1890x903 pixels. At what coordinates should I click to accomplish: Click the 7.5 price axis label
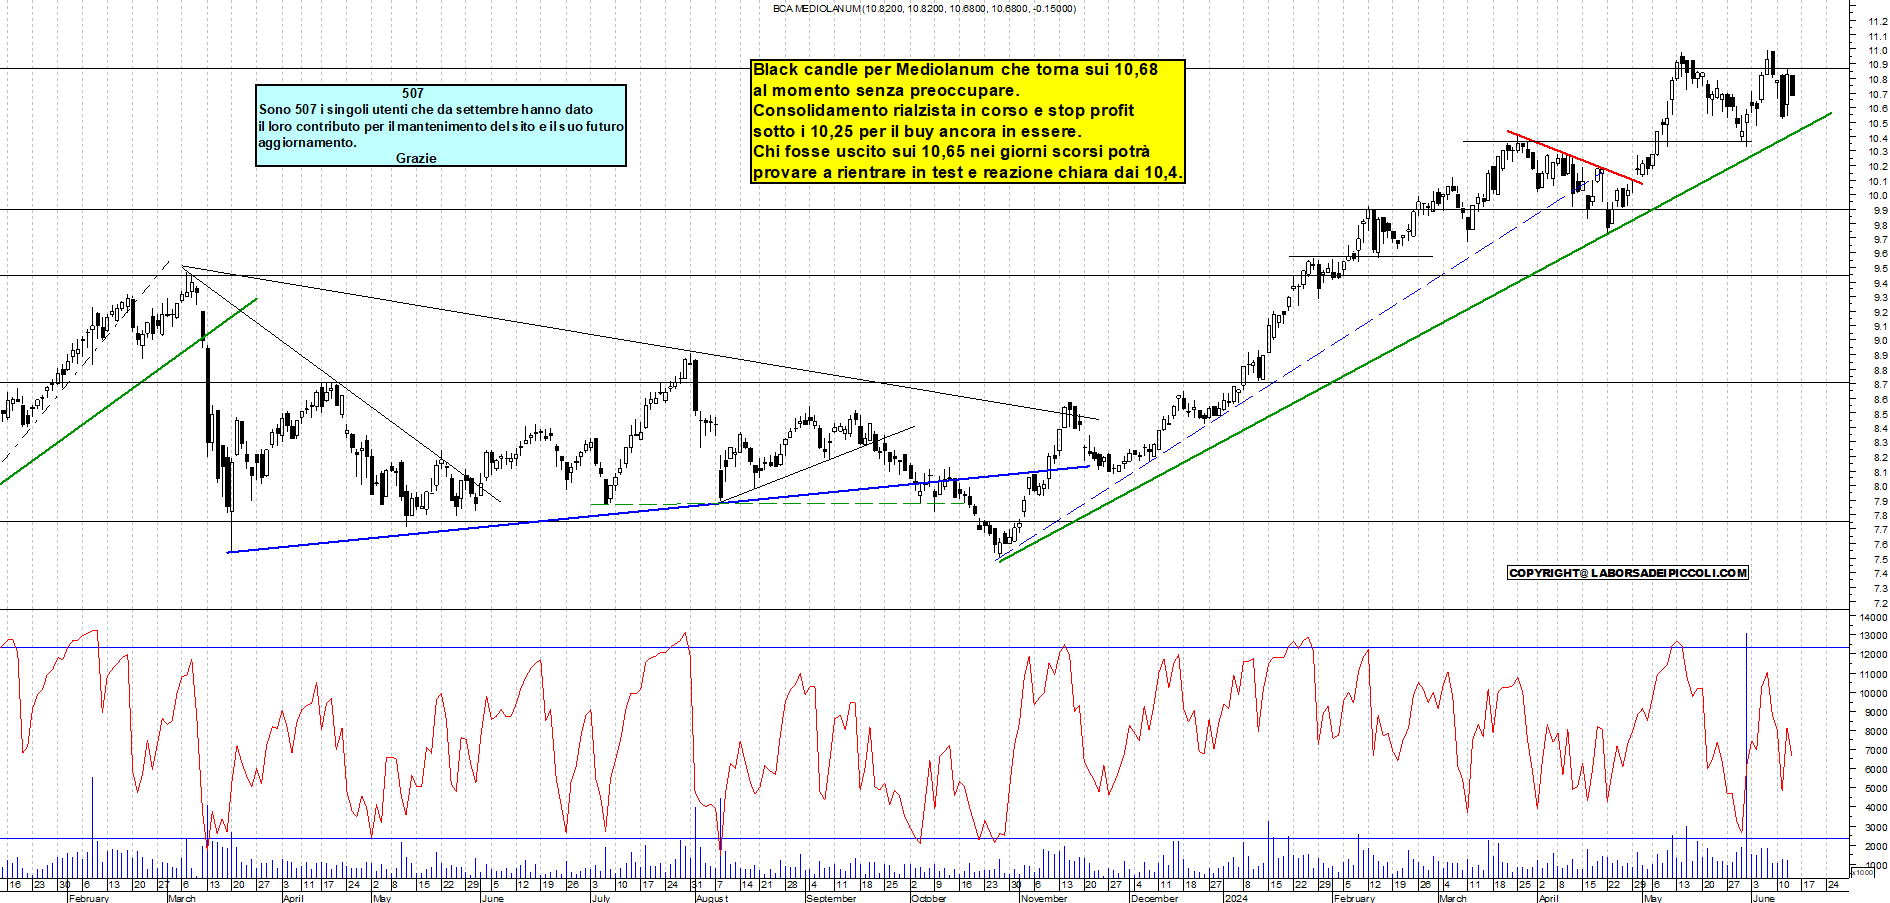pos(1880,559)
